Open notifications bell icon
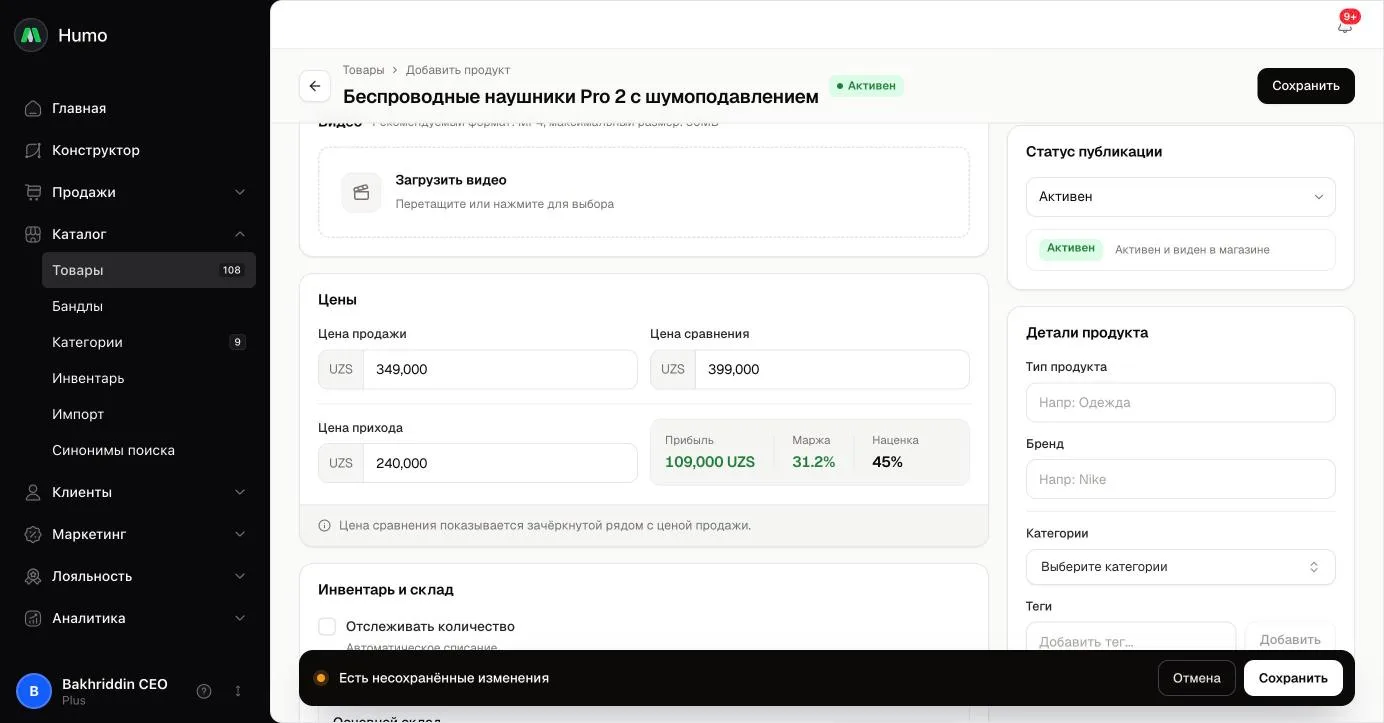This screenshot has width=1384, height=723. pyautogui.click(x=1345, y=26)
